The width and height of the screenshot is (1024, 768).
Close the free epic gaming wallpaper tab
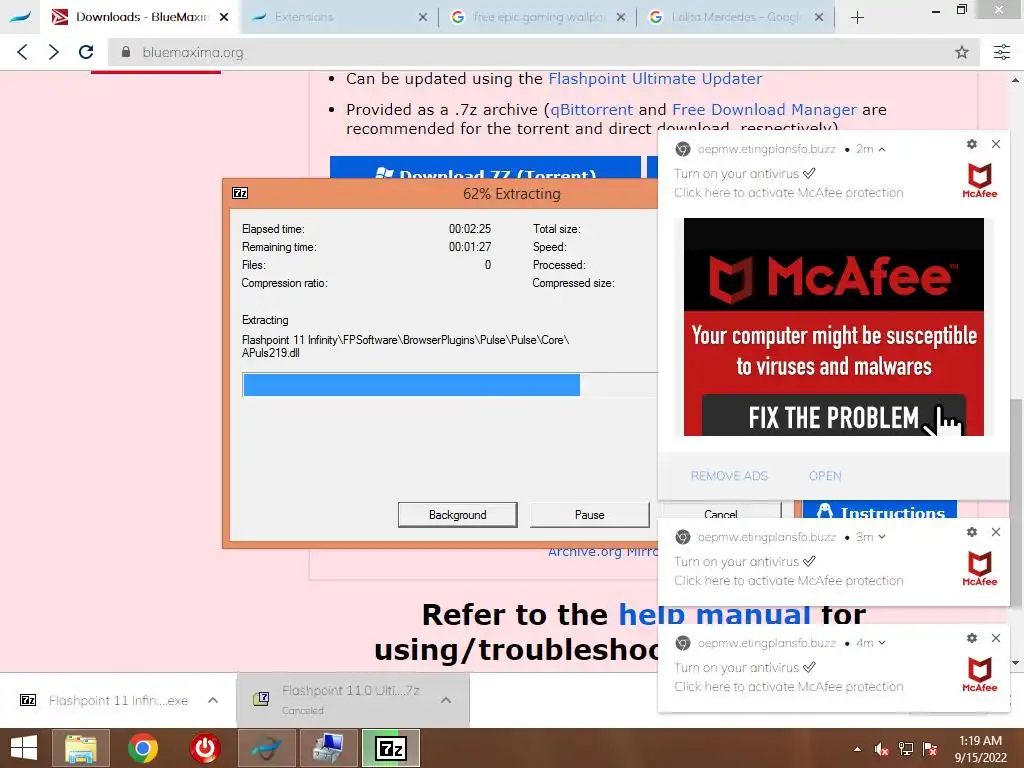point(621,18)
